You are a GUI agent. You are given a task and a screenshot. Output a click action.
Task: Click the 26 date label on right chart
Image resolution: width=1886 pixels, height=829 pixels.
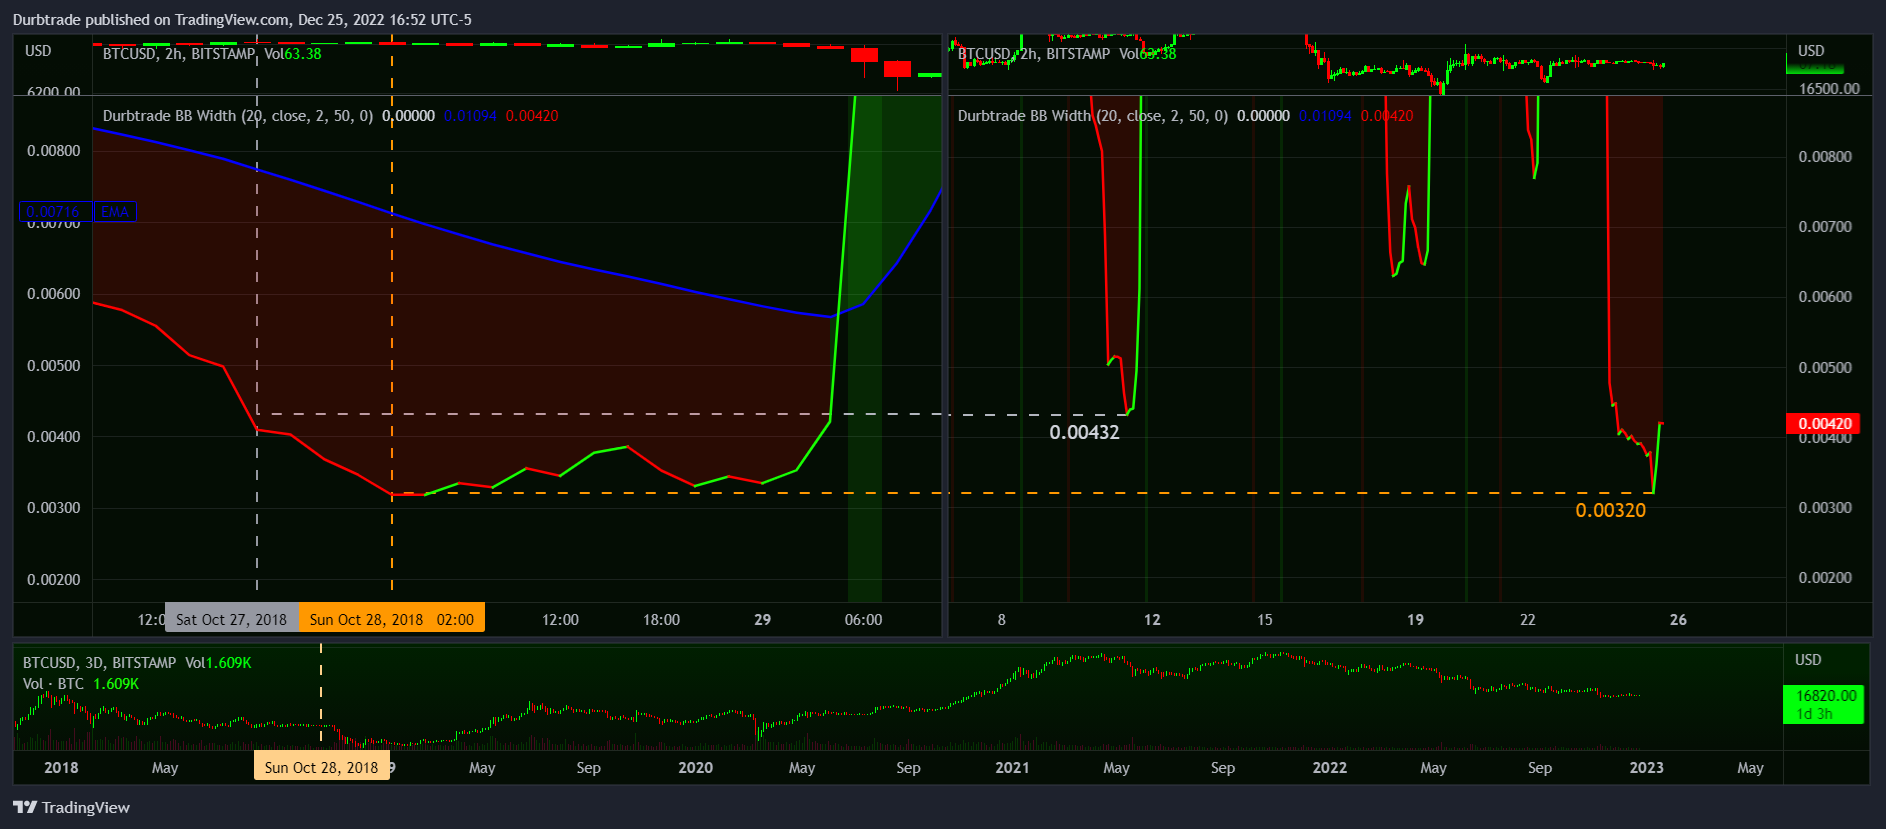click(1678, 619)
